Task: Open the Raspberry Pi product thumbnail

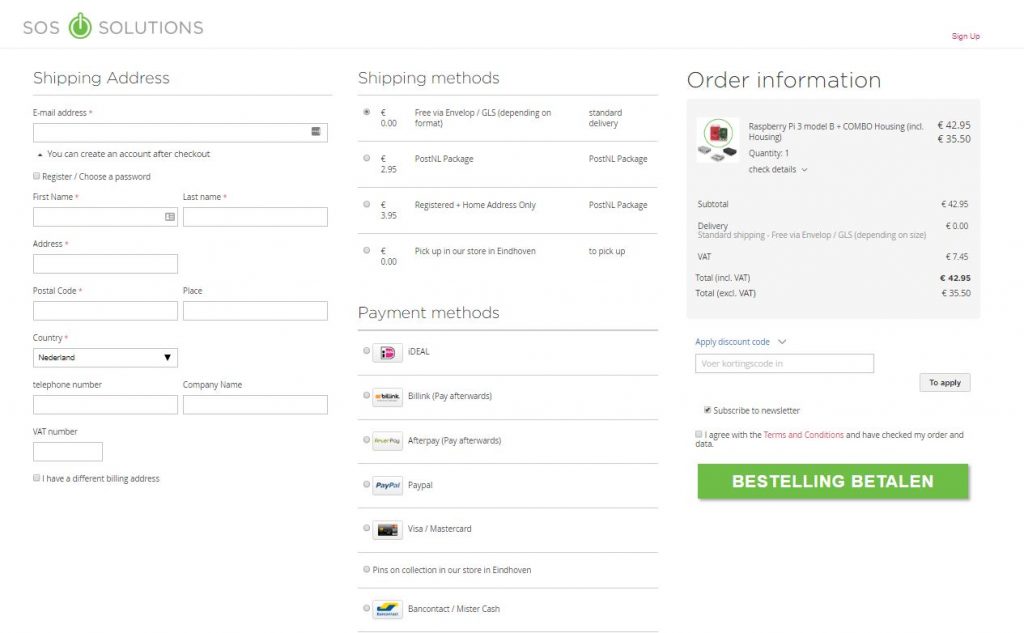Action: click(x=718, y=140)
